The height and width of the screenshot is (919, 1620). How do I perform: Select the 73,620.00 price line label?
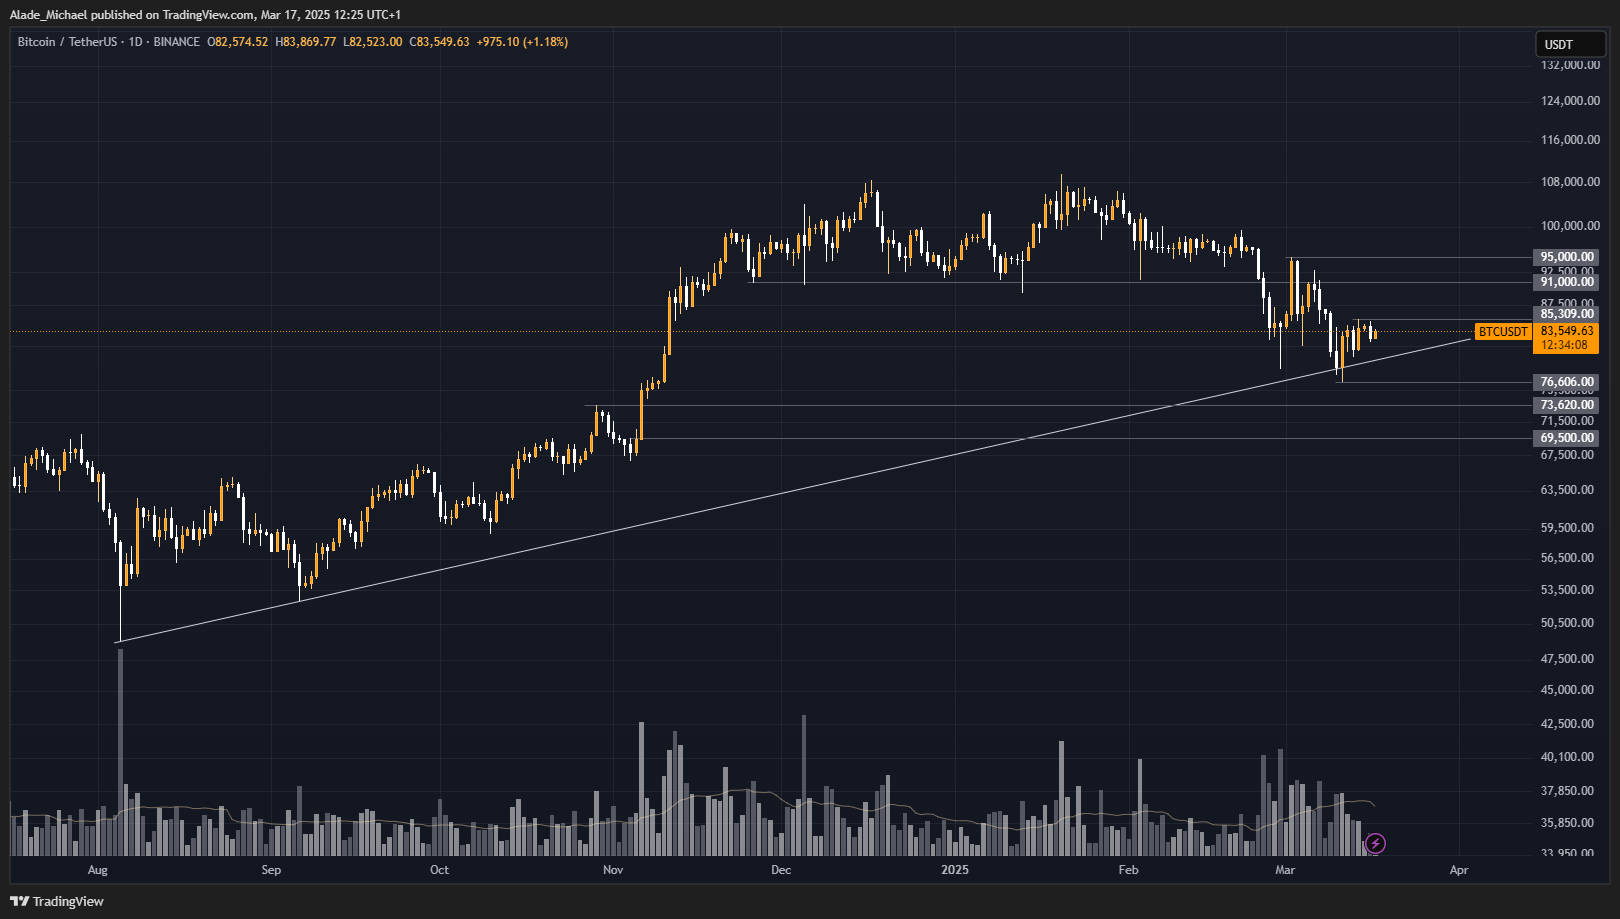(1566, 405)
